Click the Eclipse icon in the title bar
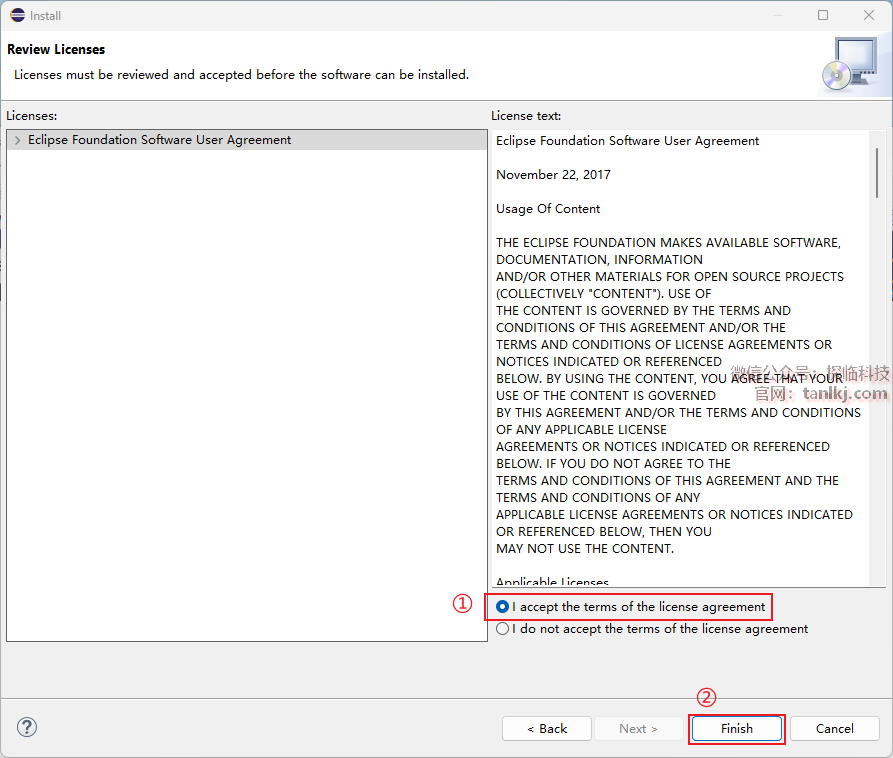893x758 pixels. pyautogui.click(x=18, y=15)
